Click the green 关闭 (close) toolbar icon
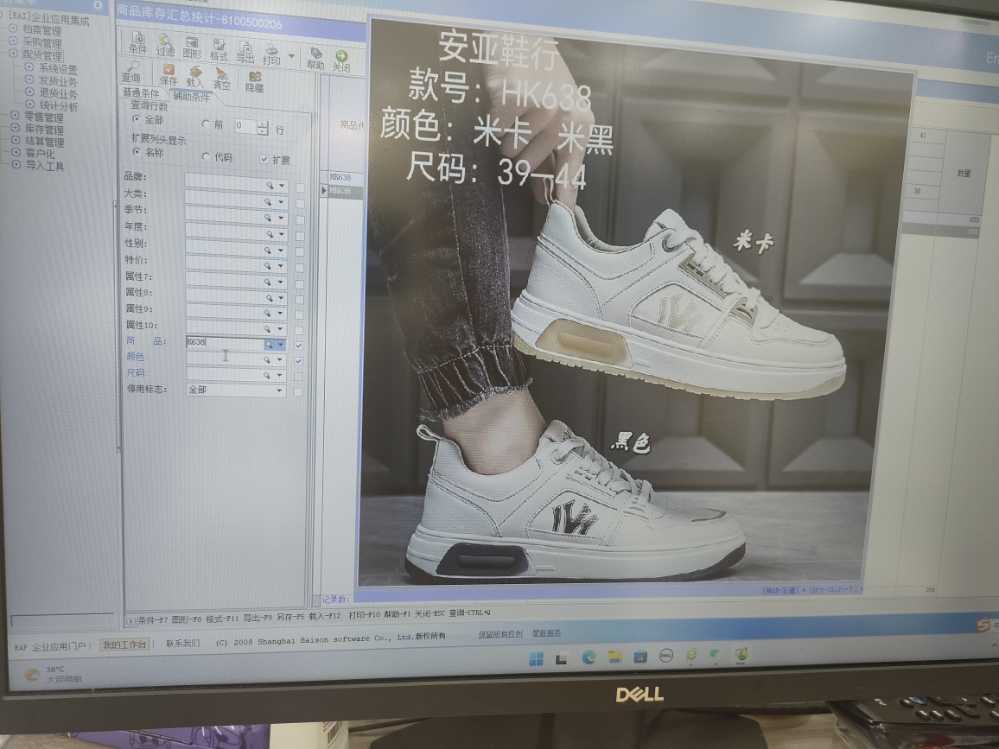The width and height of the screenshot is (999, 749). point(341,60)
